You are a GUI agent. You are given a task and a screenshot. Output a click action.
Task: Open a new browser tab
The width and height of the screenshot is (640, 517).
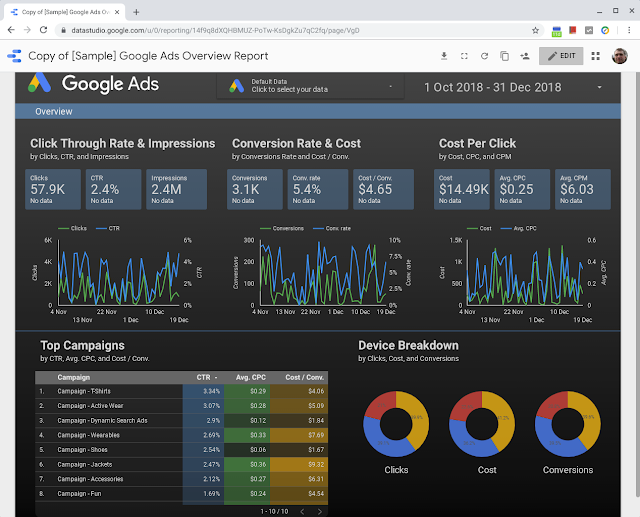click(x=136, y=12)
